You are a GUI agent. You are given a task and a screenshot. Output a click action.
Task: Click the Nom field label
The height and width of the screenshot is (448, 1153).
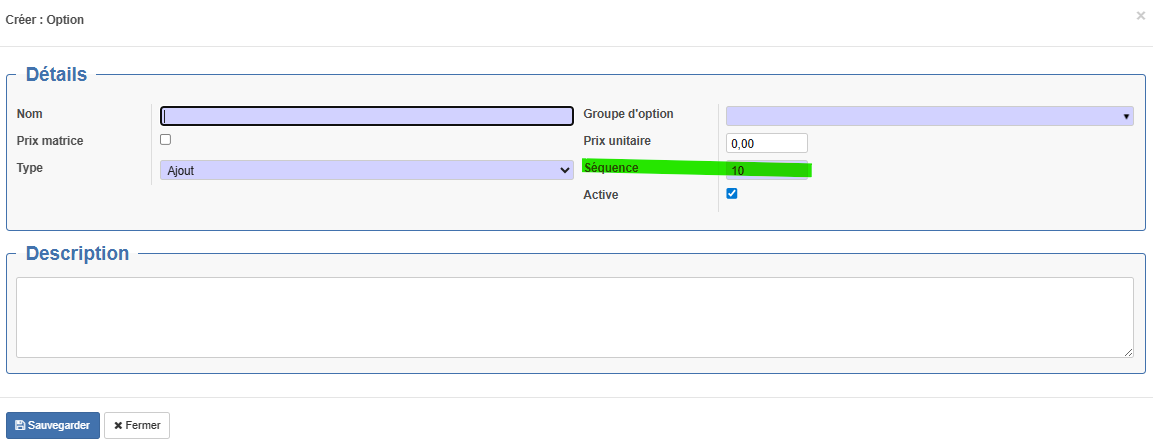tap(30, 114)
